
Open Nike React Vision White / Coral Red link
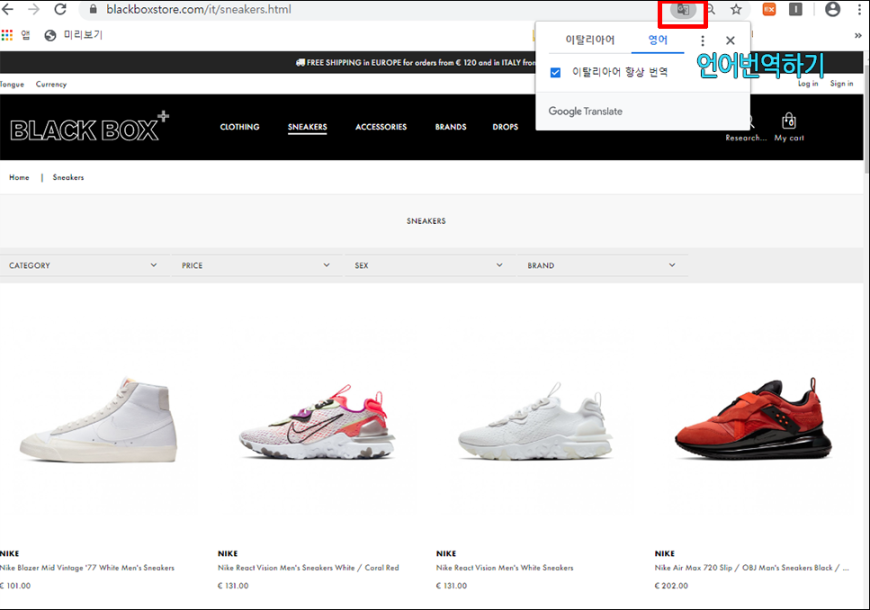pos(308,568)
